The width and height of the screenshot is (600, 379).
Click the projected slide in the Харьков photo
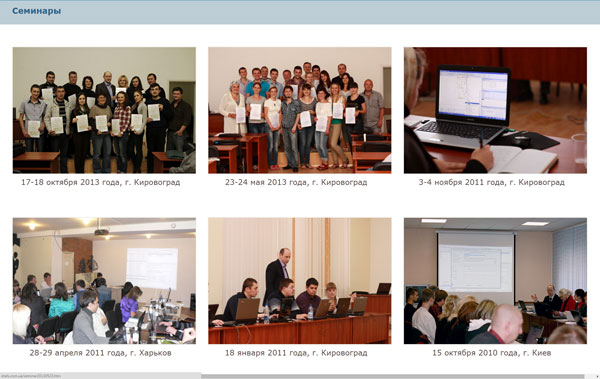pyautogui.click(x=152, y=268)
